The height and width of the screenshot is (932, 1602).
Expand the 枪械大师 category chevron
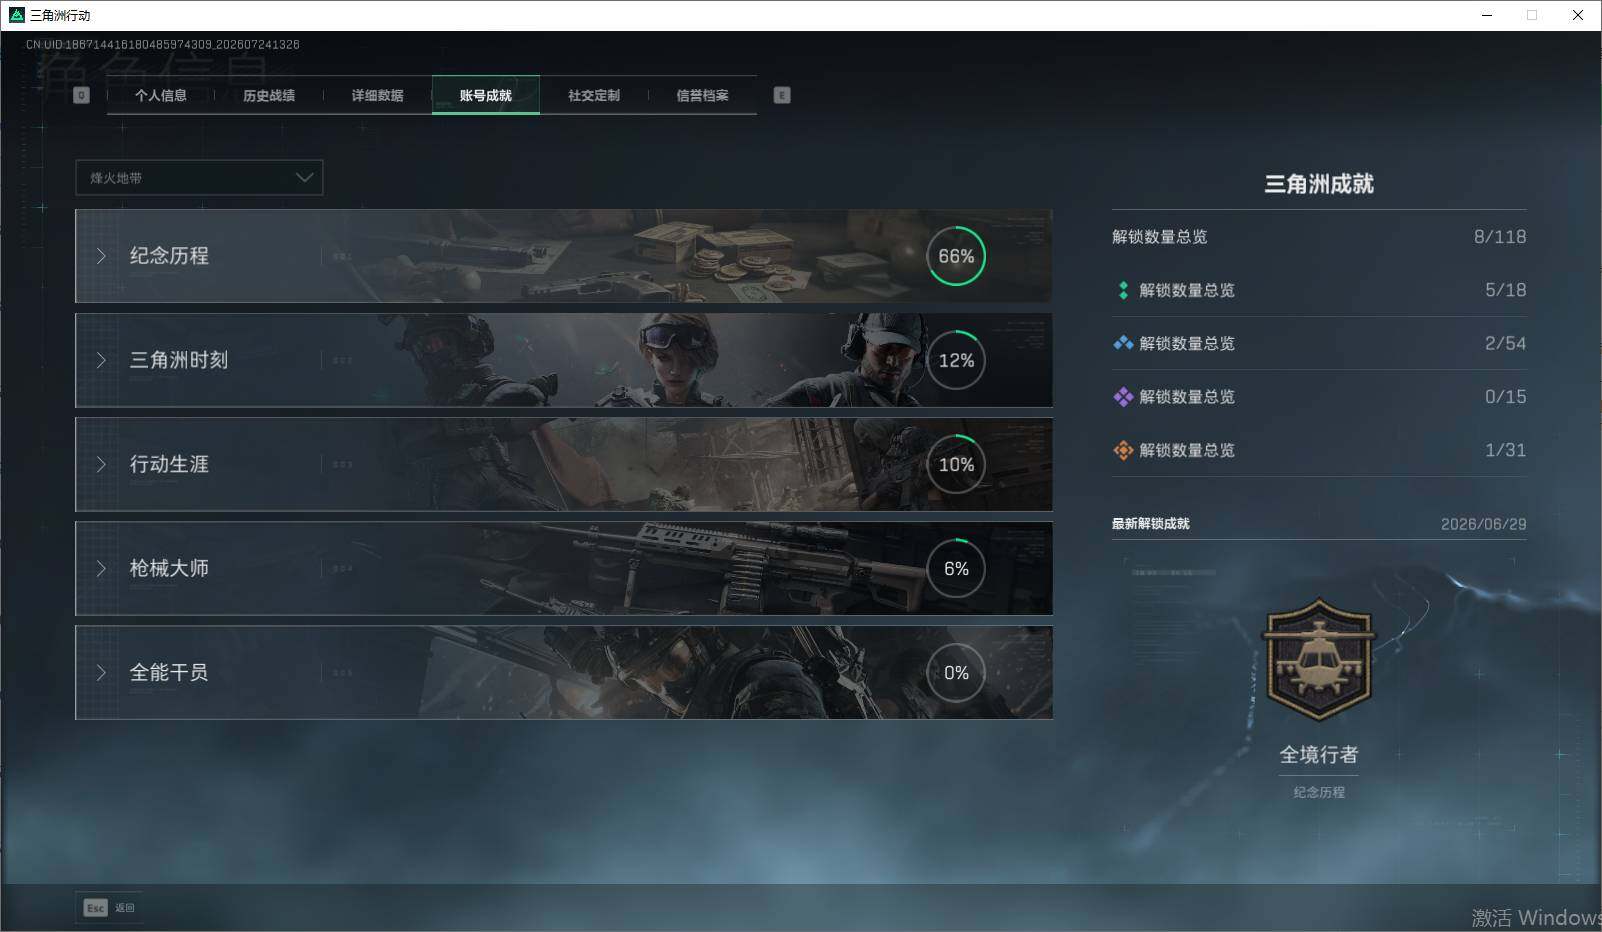pos(101,568)
